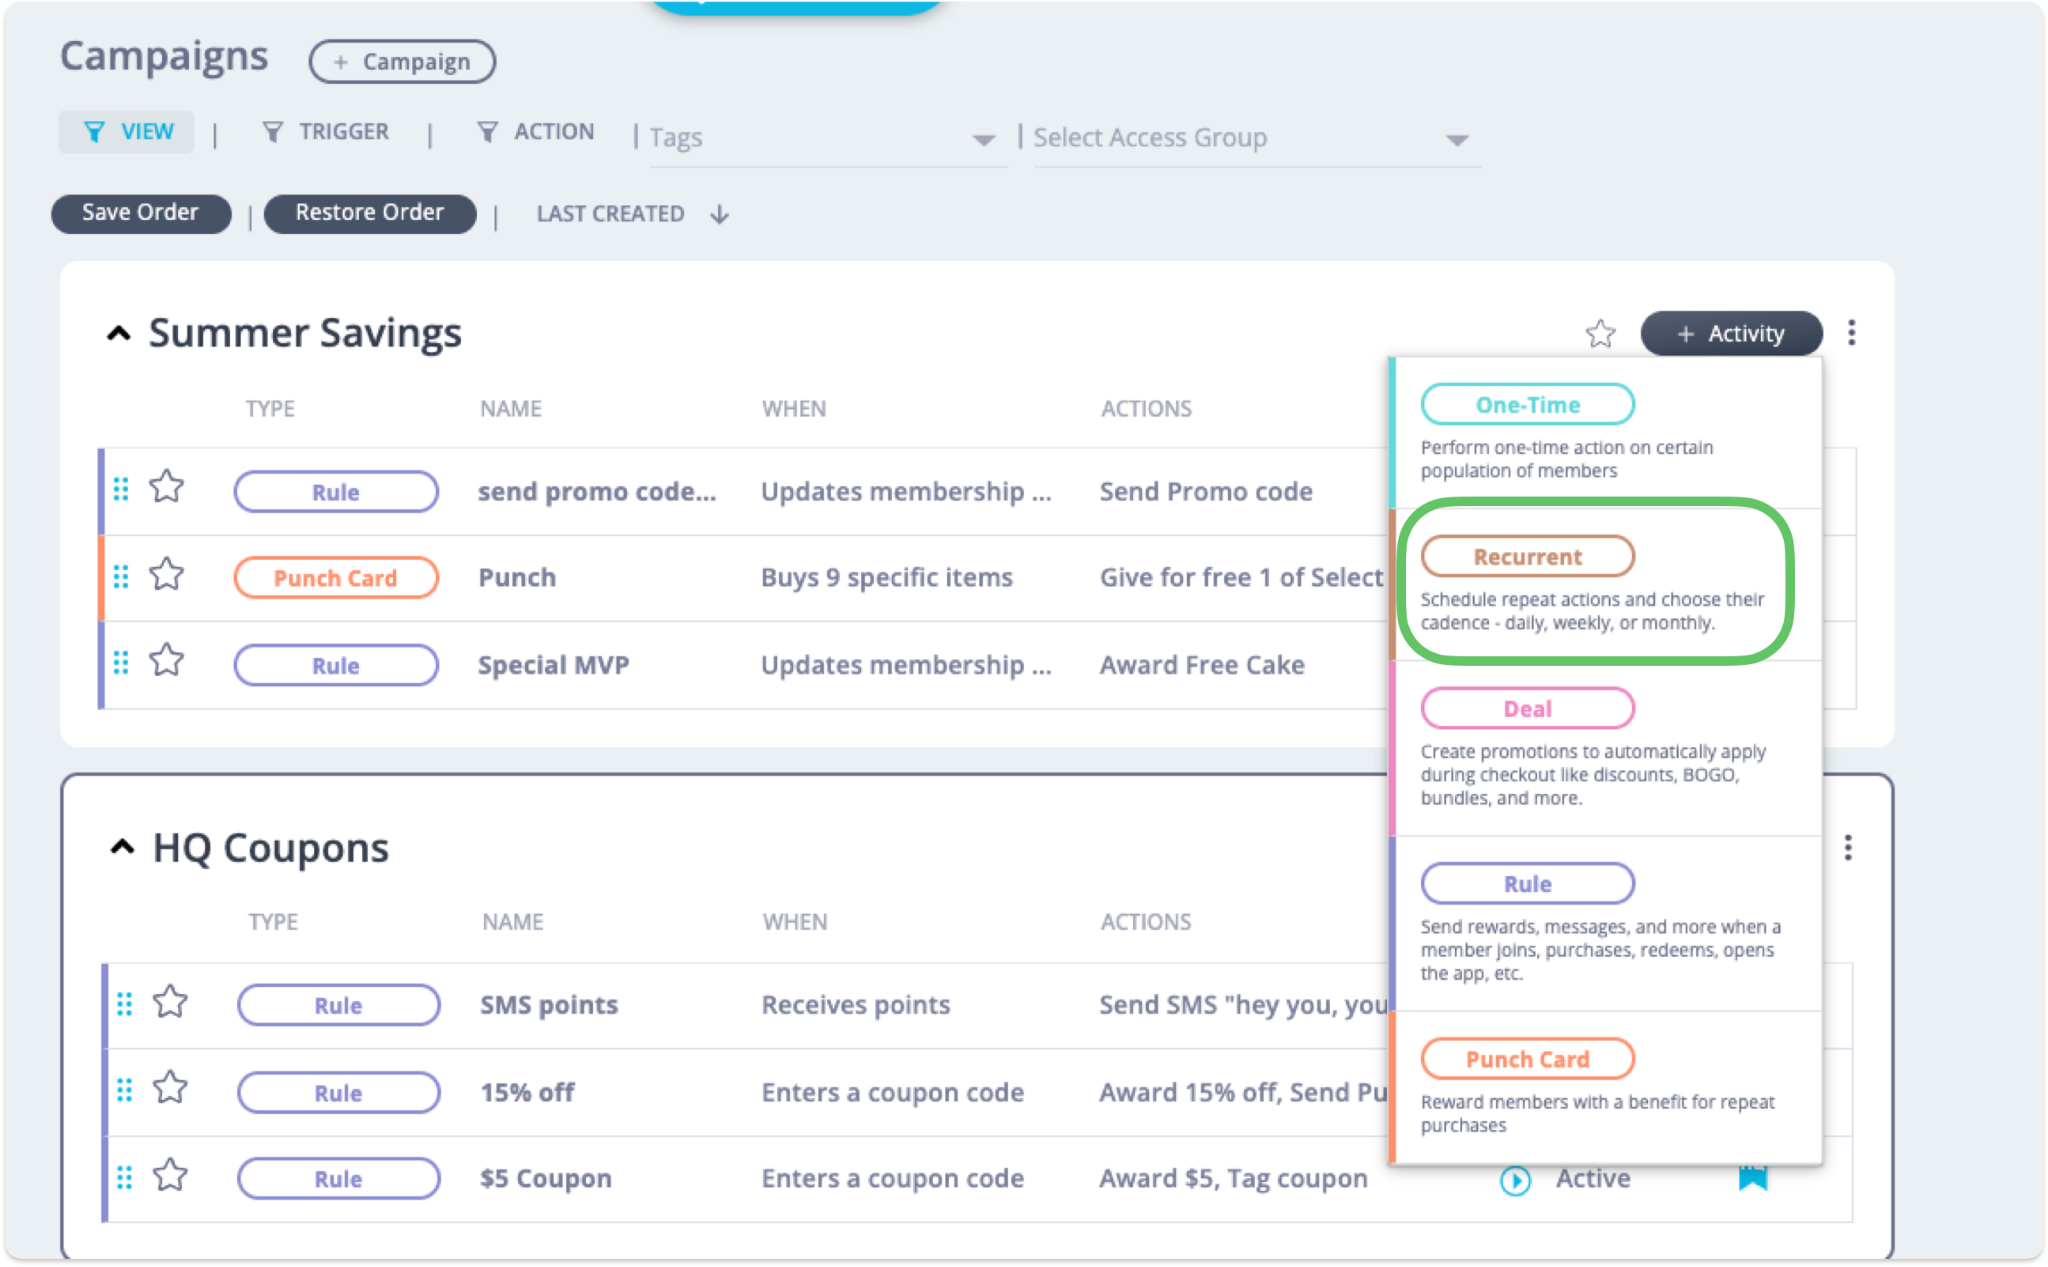Viewport: 2048px width, 1267px height.
Task: Collapse the Summer Savings campaign
Action: [x=119, y=333]
